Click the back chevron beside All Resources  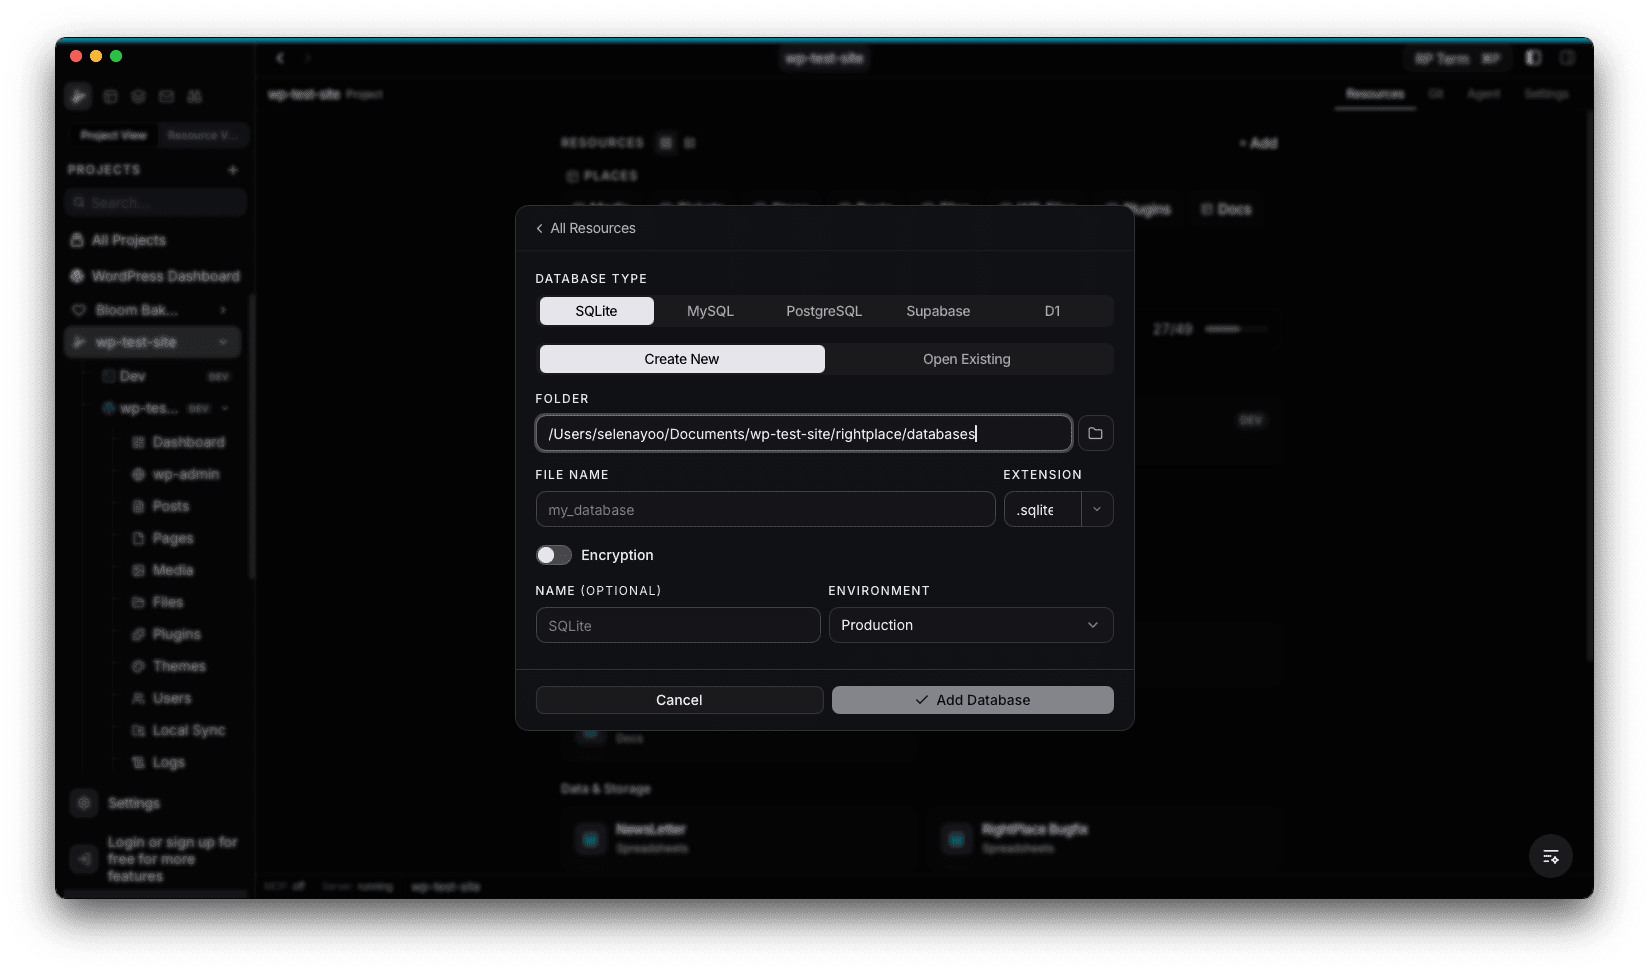pos(540,229)
